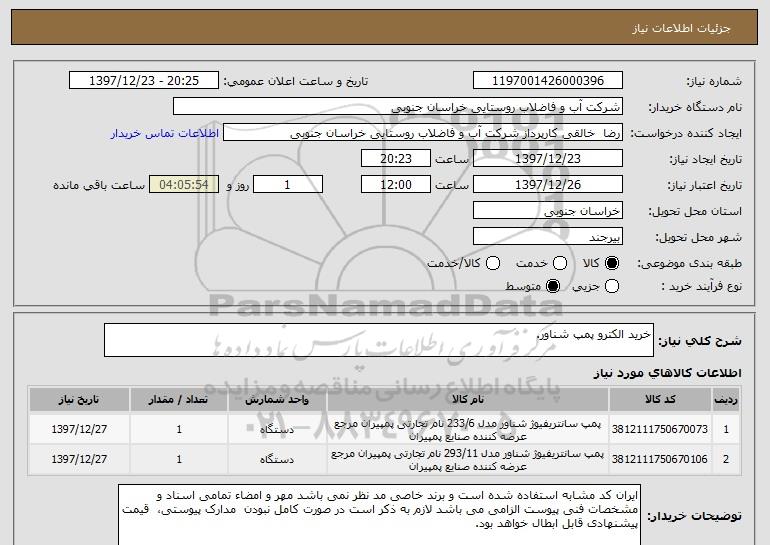Select the متوسط purchase type radio
The image size is (770, 545).
pyautogui.click(x=553, y=286)
